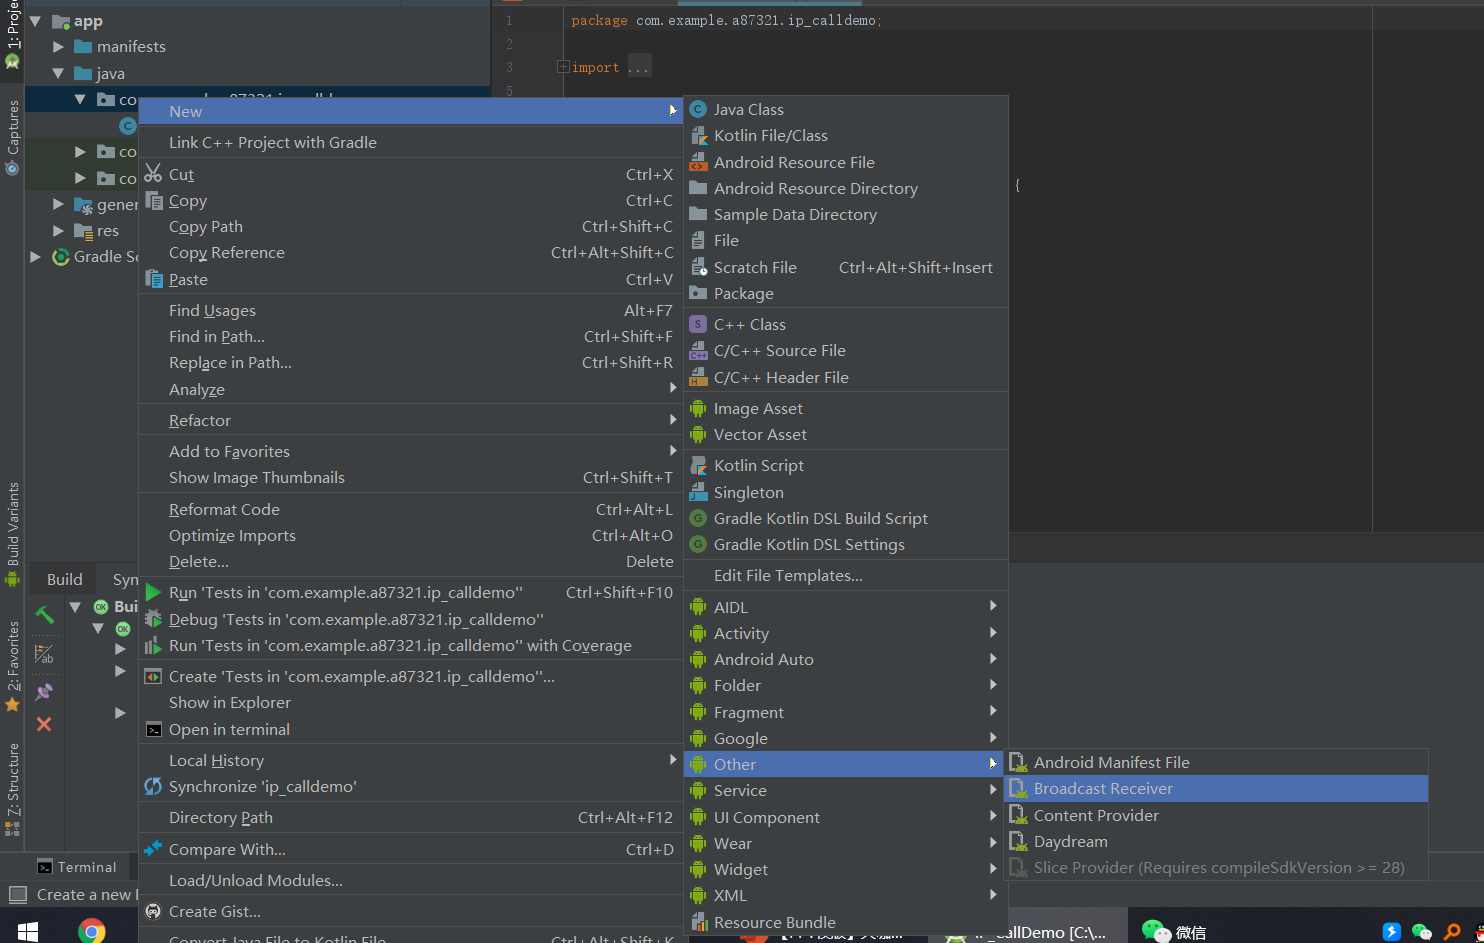Screen dimensions: 1484x943
Task: Click Edit File Templates...
Action: click(x=788, y=575)
